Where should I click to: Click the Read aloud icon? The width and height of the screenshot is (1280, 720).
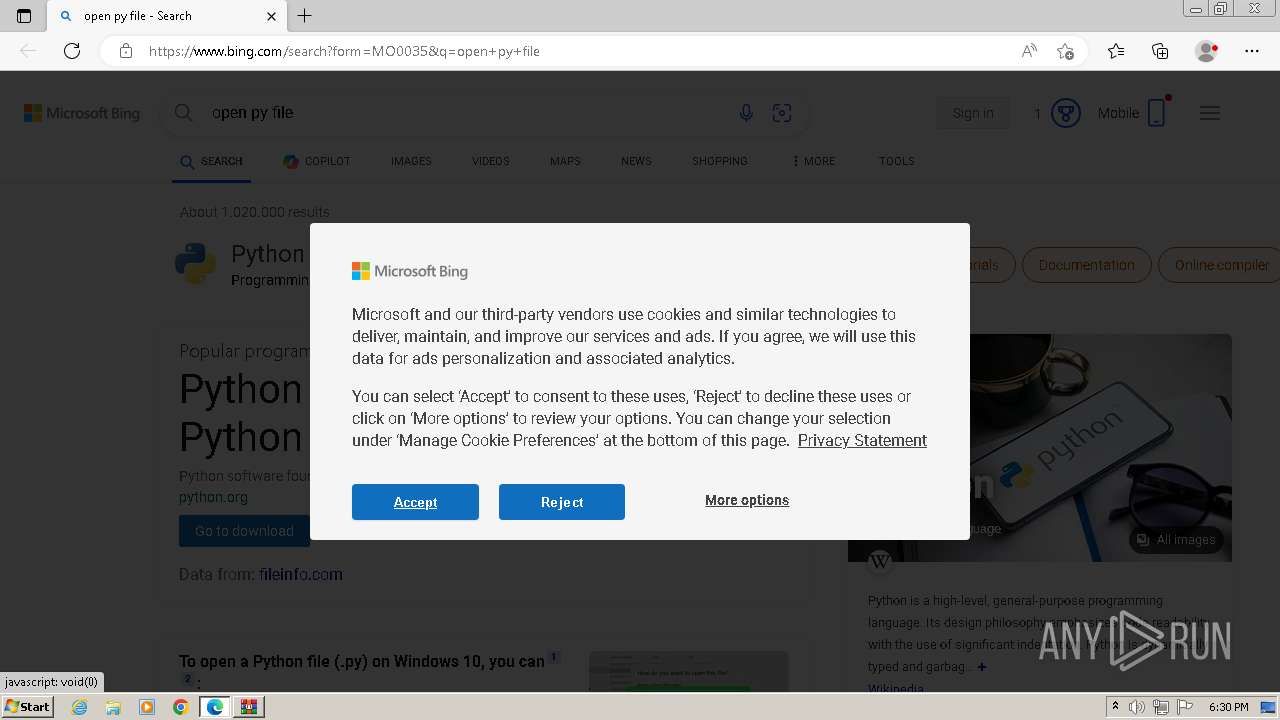pyautogui.click(x=1029, y=51)
